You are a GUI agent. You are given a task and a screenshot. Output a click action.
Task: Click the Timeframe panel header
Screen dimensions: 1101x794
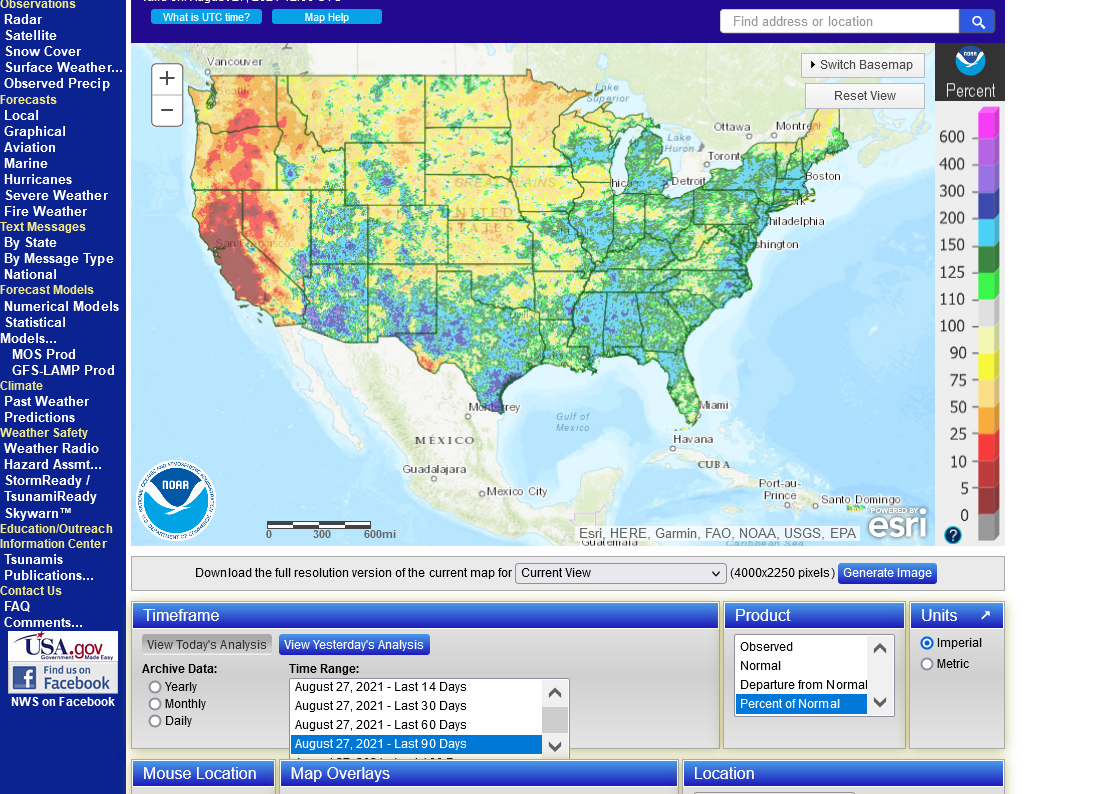click(426, 616)
